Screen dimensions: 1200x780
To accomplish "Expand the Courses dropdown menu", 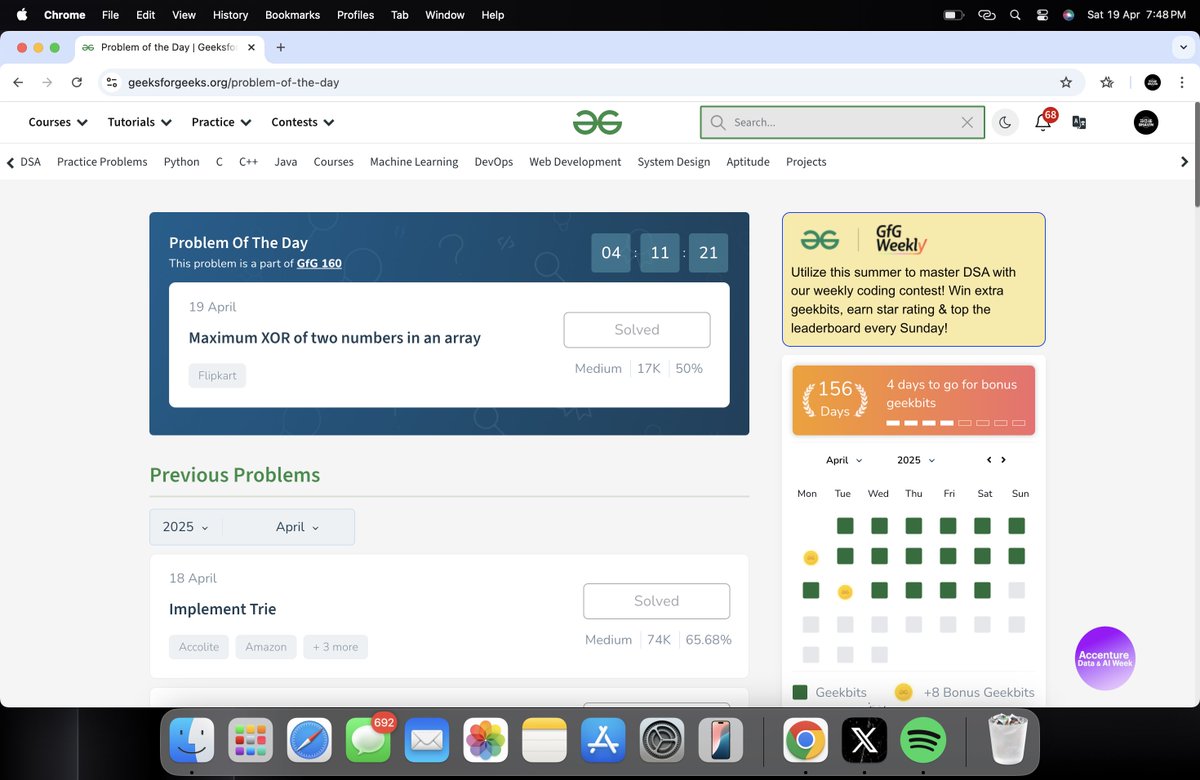I will 58,122.
